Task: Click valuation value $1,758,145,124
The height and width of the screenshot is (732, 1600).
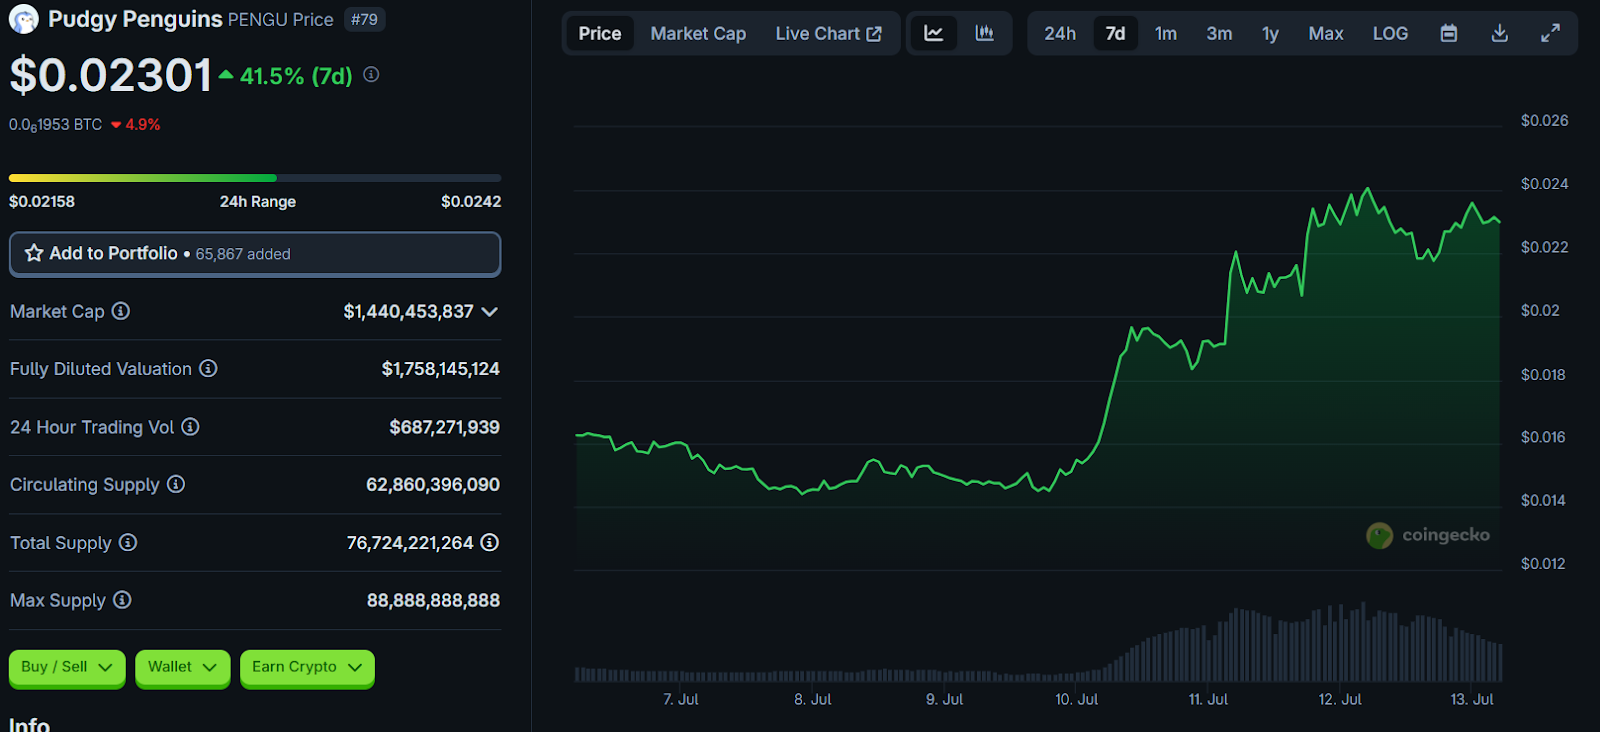Action: tap(440, 369)
